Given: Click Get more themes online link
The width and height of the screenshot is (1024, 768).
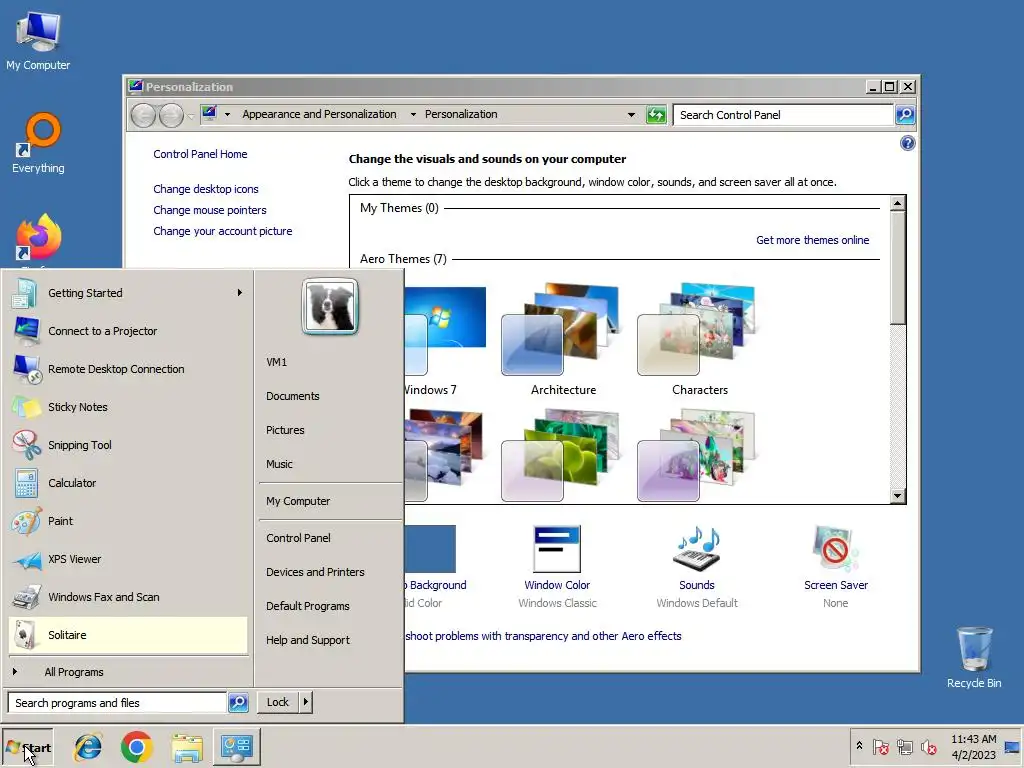Looking at the screenshot, I should click(812, 240).
